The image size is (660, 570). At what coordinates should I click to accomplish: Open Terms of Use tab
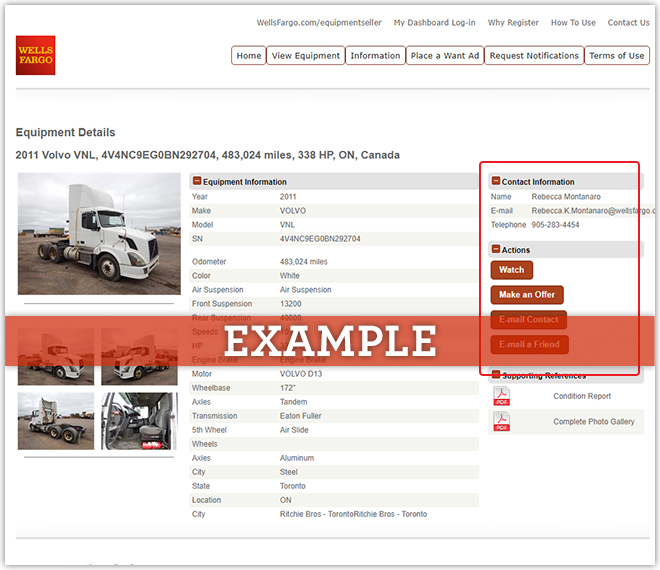coord(617,56)
